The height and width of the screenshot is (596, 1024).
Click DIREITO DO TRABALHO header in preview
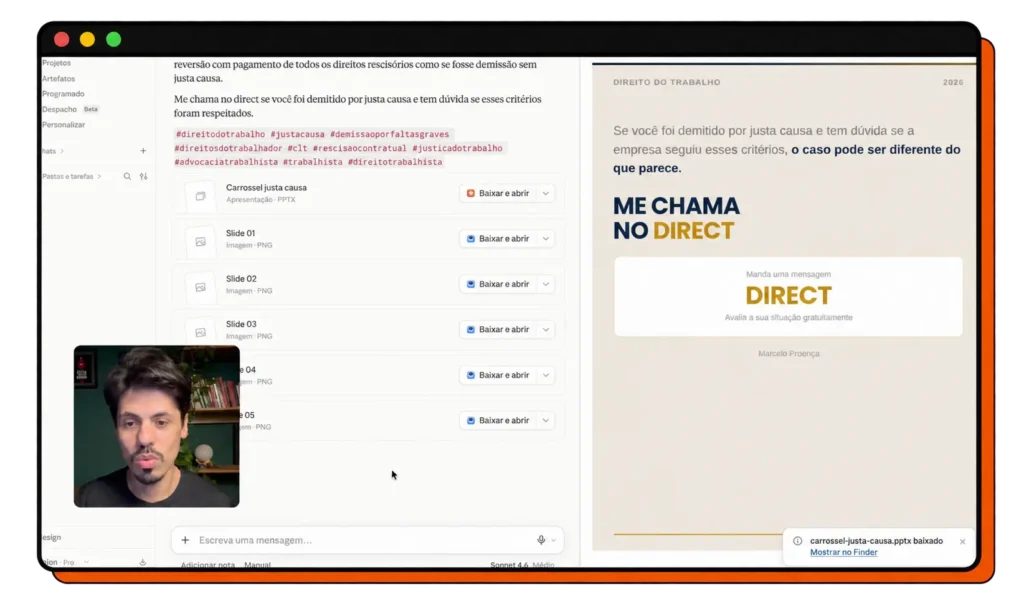[666, 82]
